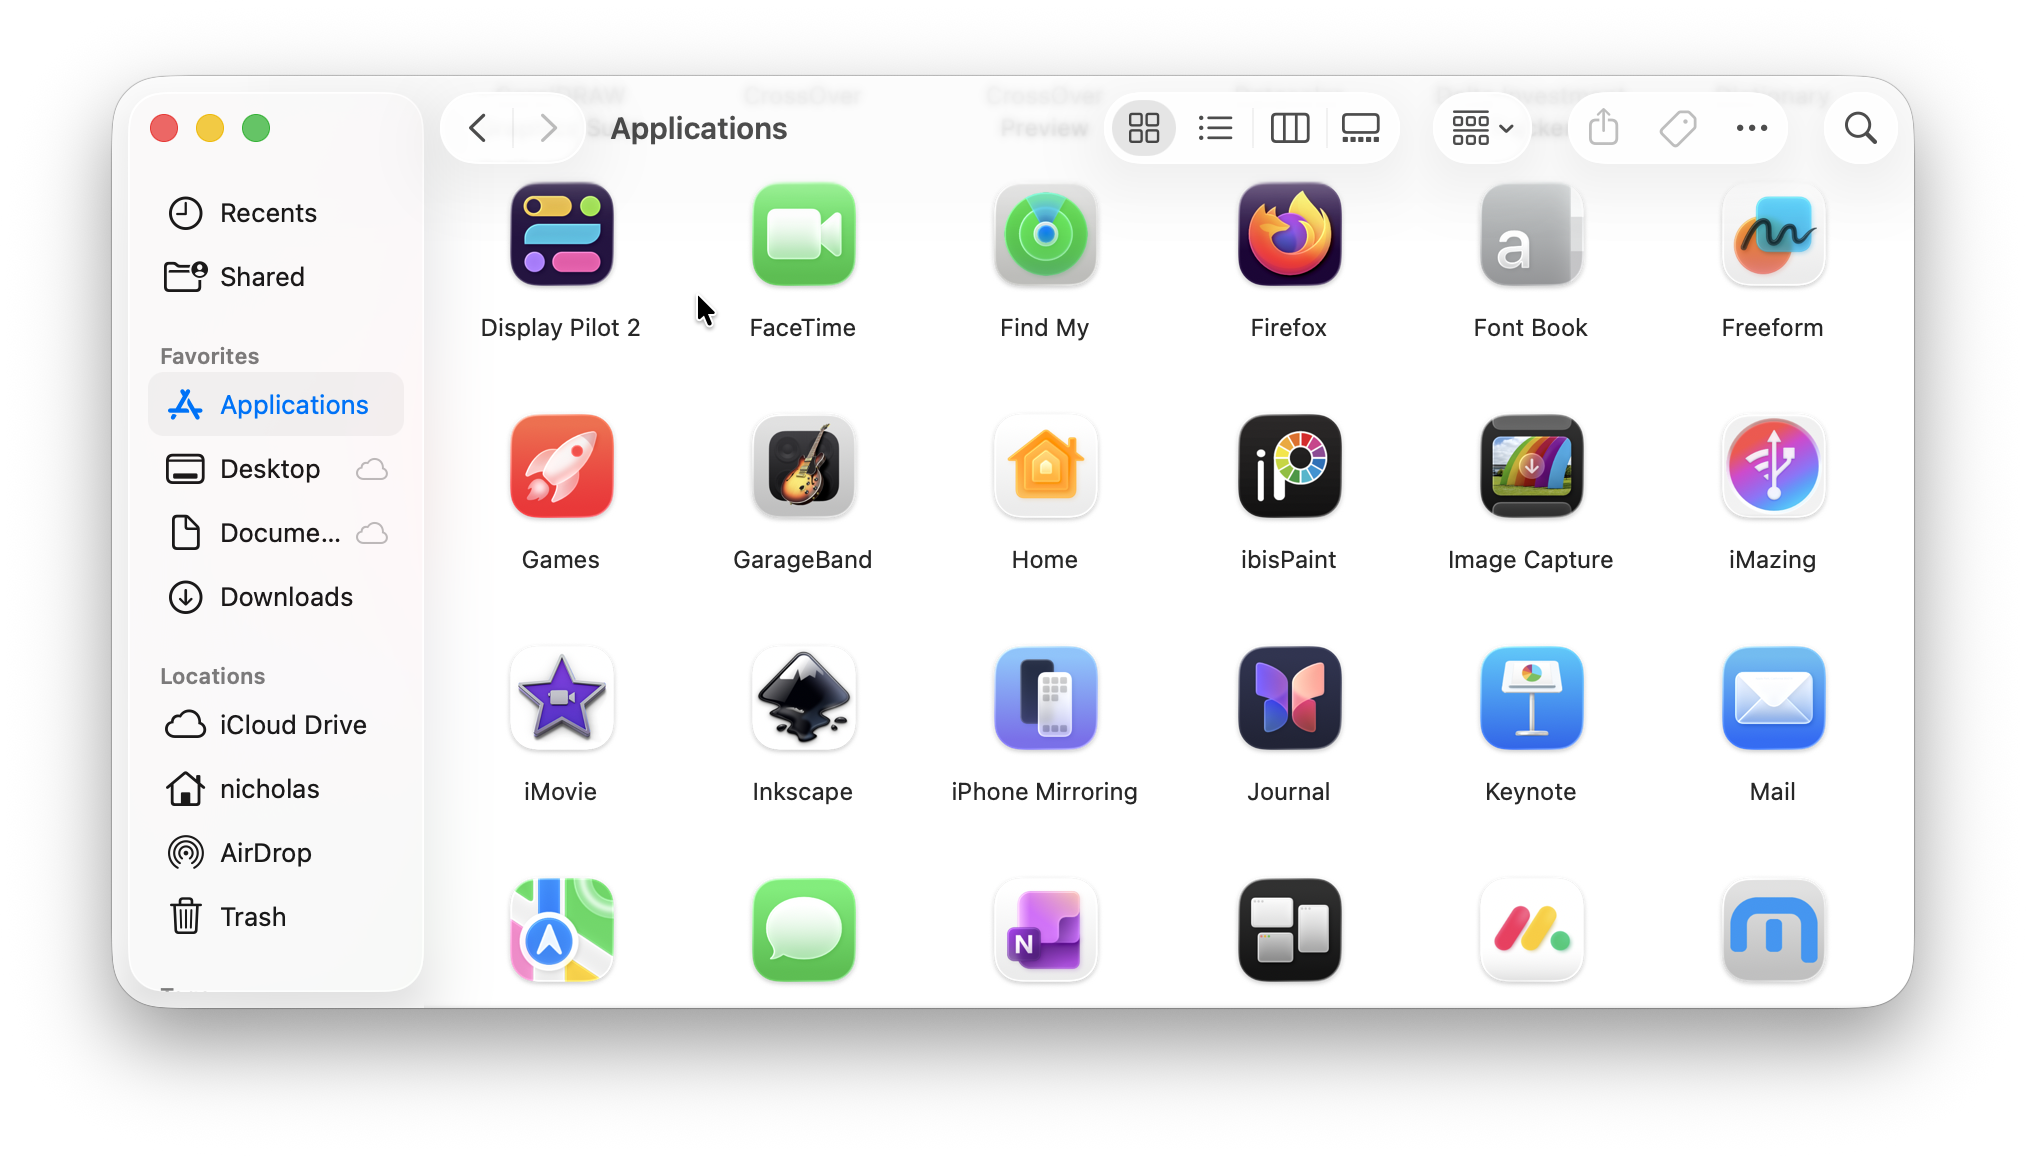Click the Favorites section header
The width and height of the screenshot is (2026, 1156).
(209, 356)
